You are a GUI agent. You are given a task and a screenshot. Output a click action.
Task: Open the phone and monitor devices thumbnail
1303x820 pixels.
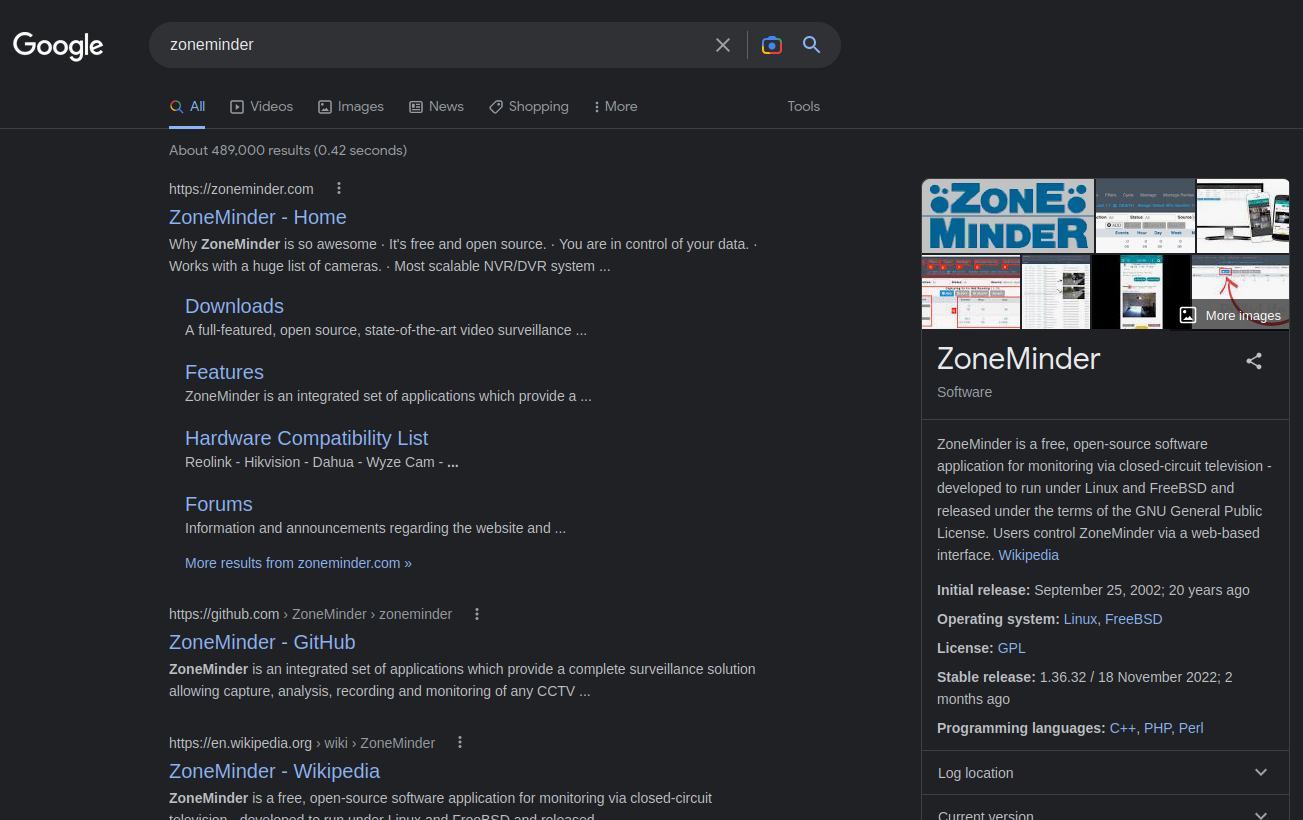click(1243, 216)
